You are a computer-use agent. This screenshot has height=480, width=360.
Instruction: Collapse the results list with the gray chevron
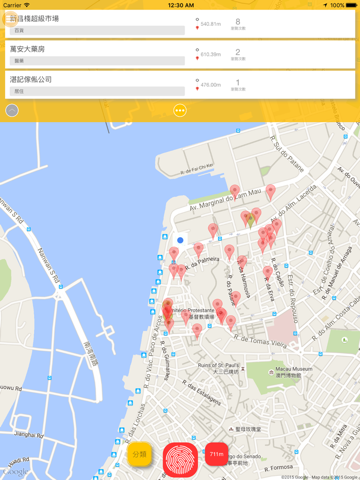[x=12, y=110]
